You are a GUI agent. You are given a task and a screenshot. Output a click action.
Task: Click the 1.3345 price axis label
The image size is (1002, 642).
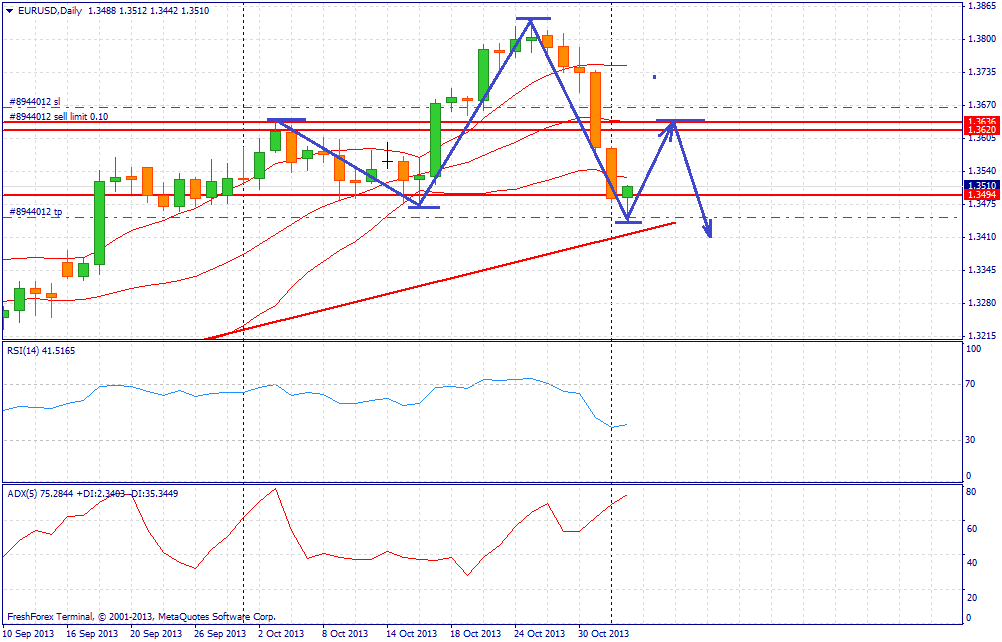pos(982,270)
